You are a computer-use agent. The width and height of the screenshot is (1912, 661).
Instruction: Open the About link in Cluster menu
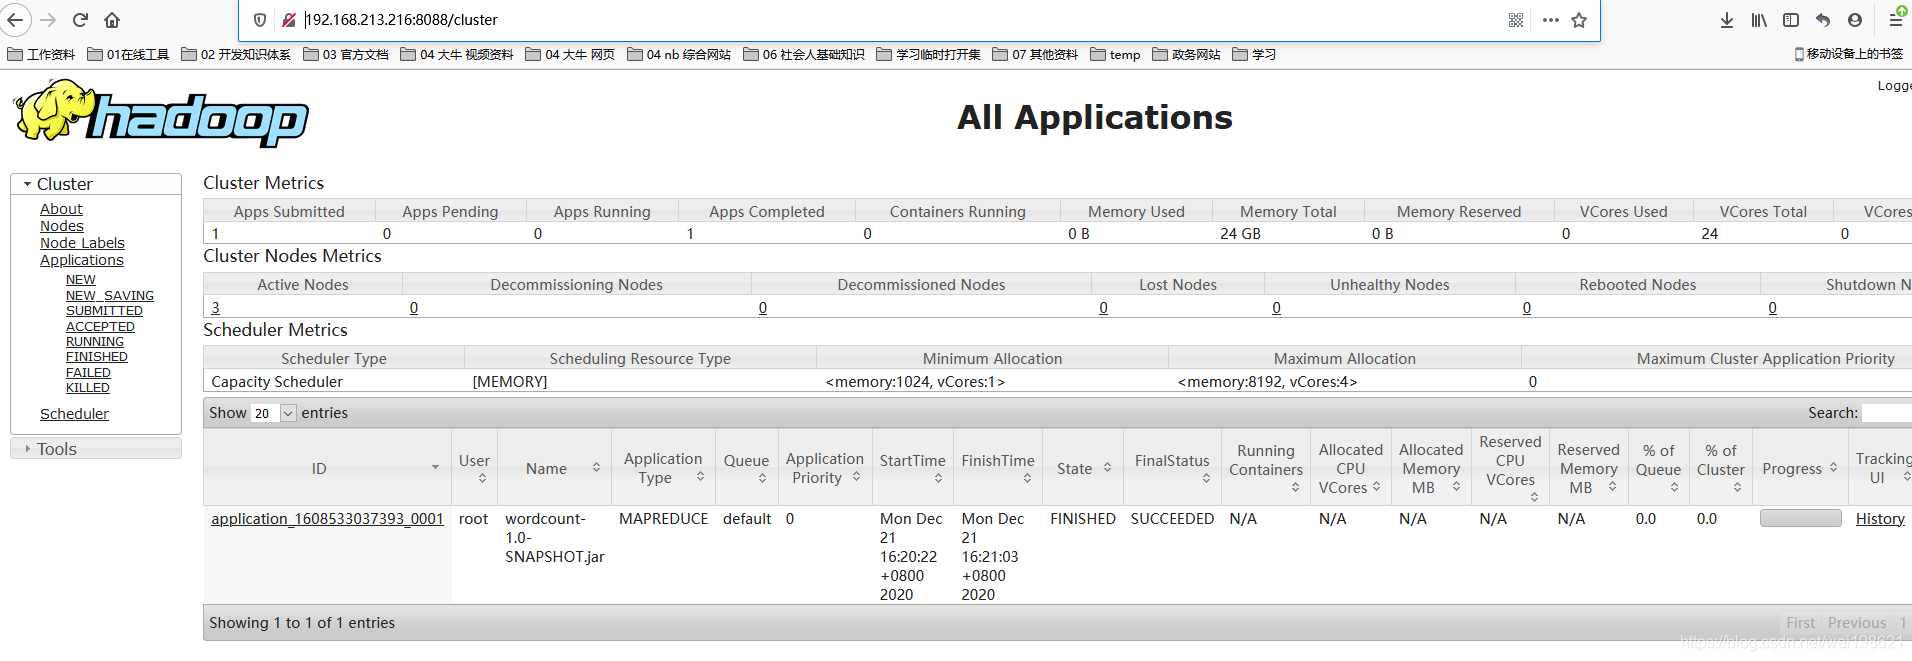[x=61, y=209]
